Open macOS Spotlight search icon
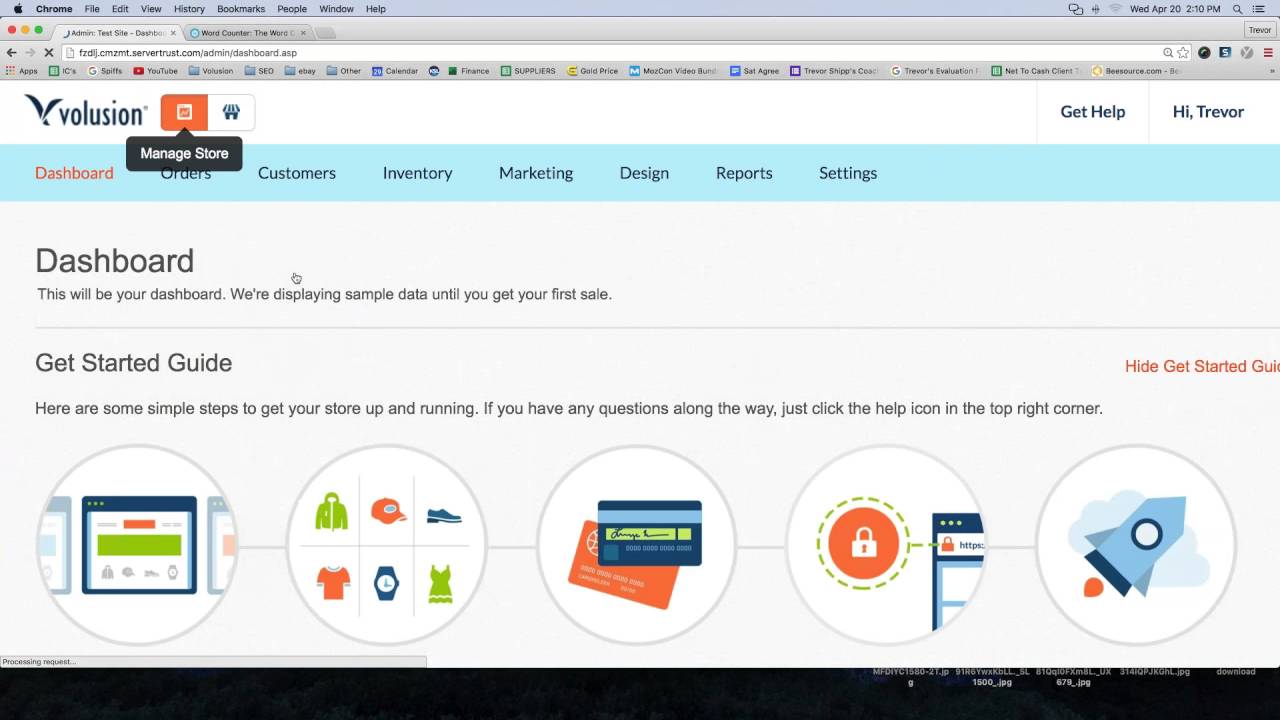1280x720 pixels. [x=1238, y=9]
